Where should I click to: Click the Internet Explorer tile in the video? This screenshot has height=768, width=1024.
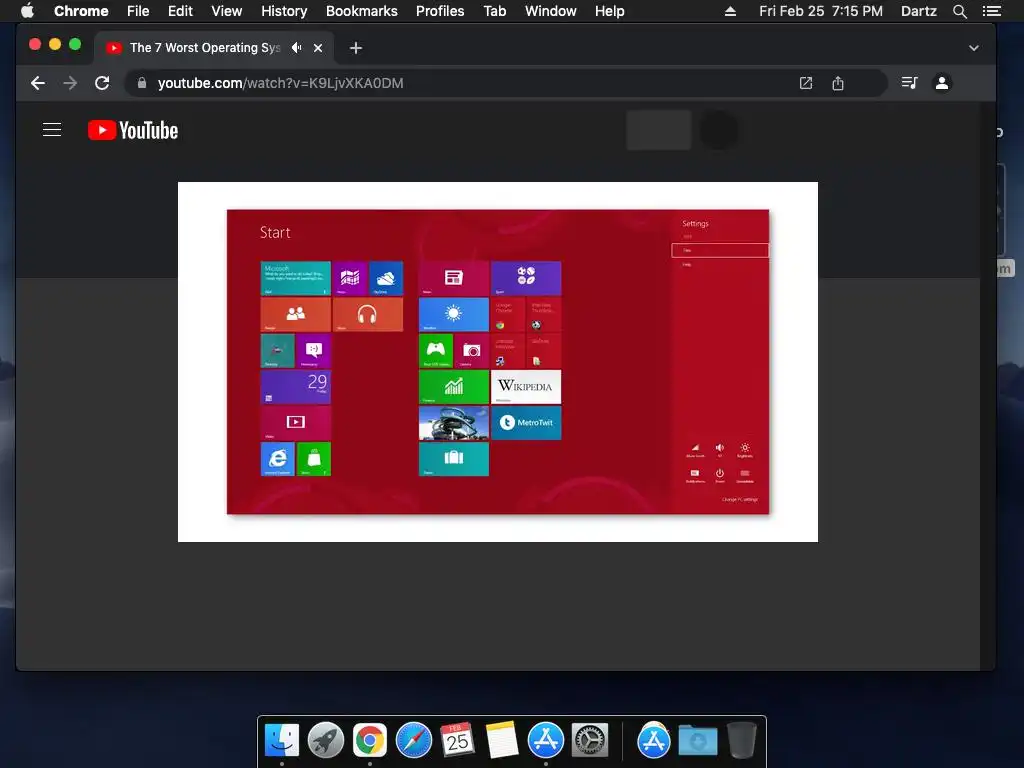point(278,458)
